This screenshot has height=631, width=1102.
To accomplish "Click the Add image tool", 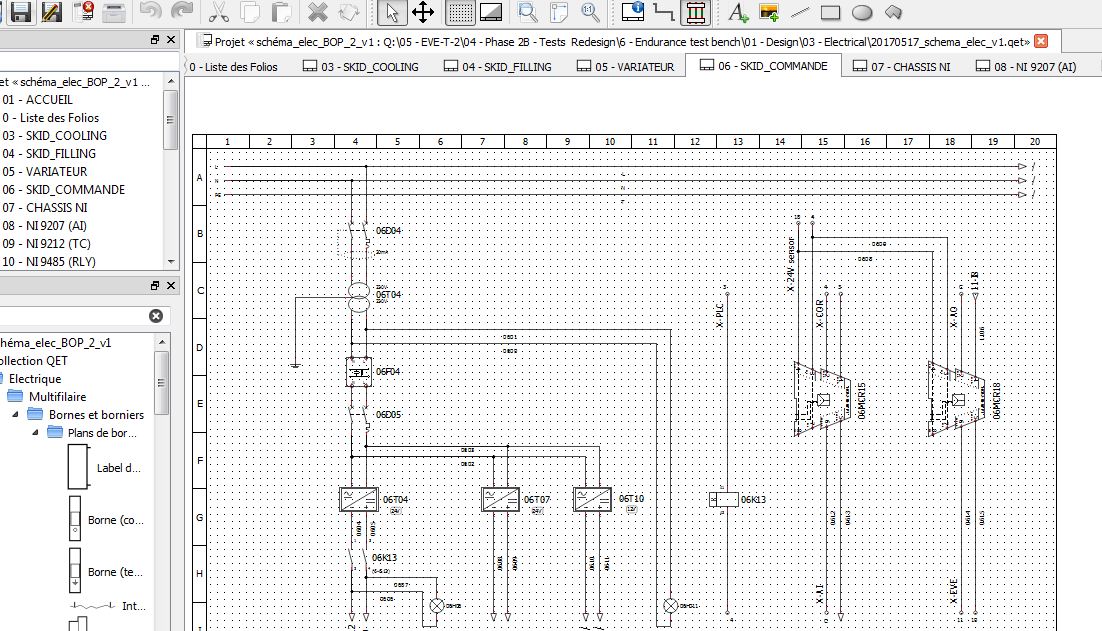I will (769, 12).
